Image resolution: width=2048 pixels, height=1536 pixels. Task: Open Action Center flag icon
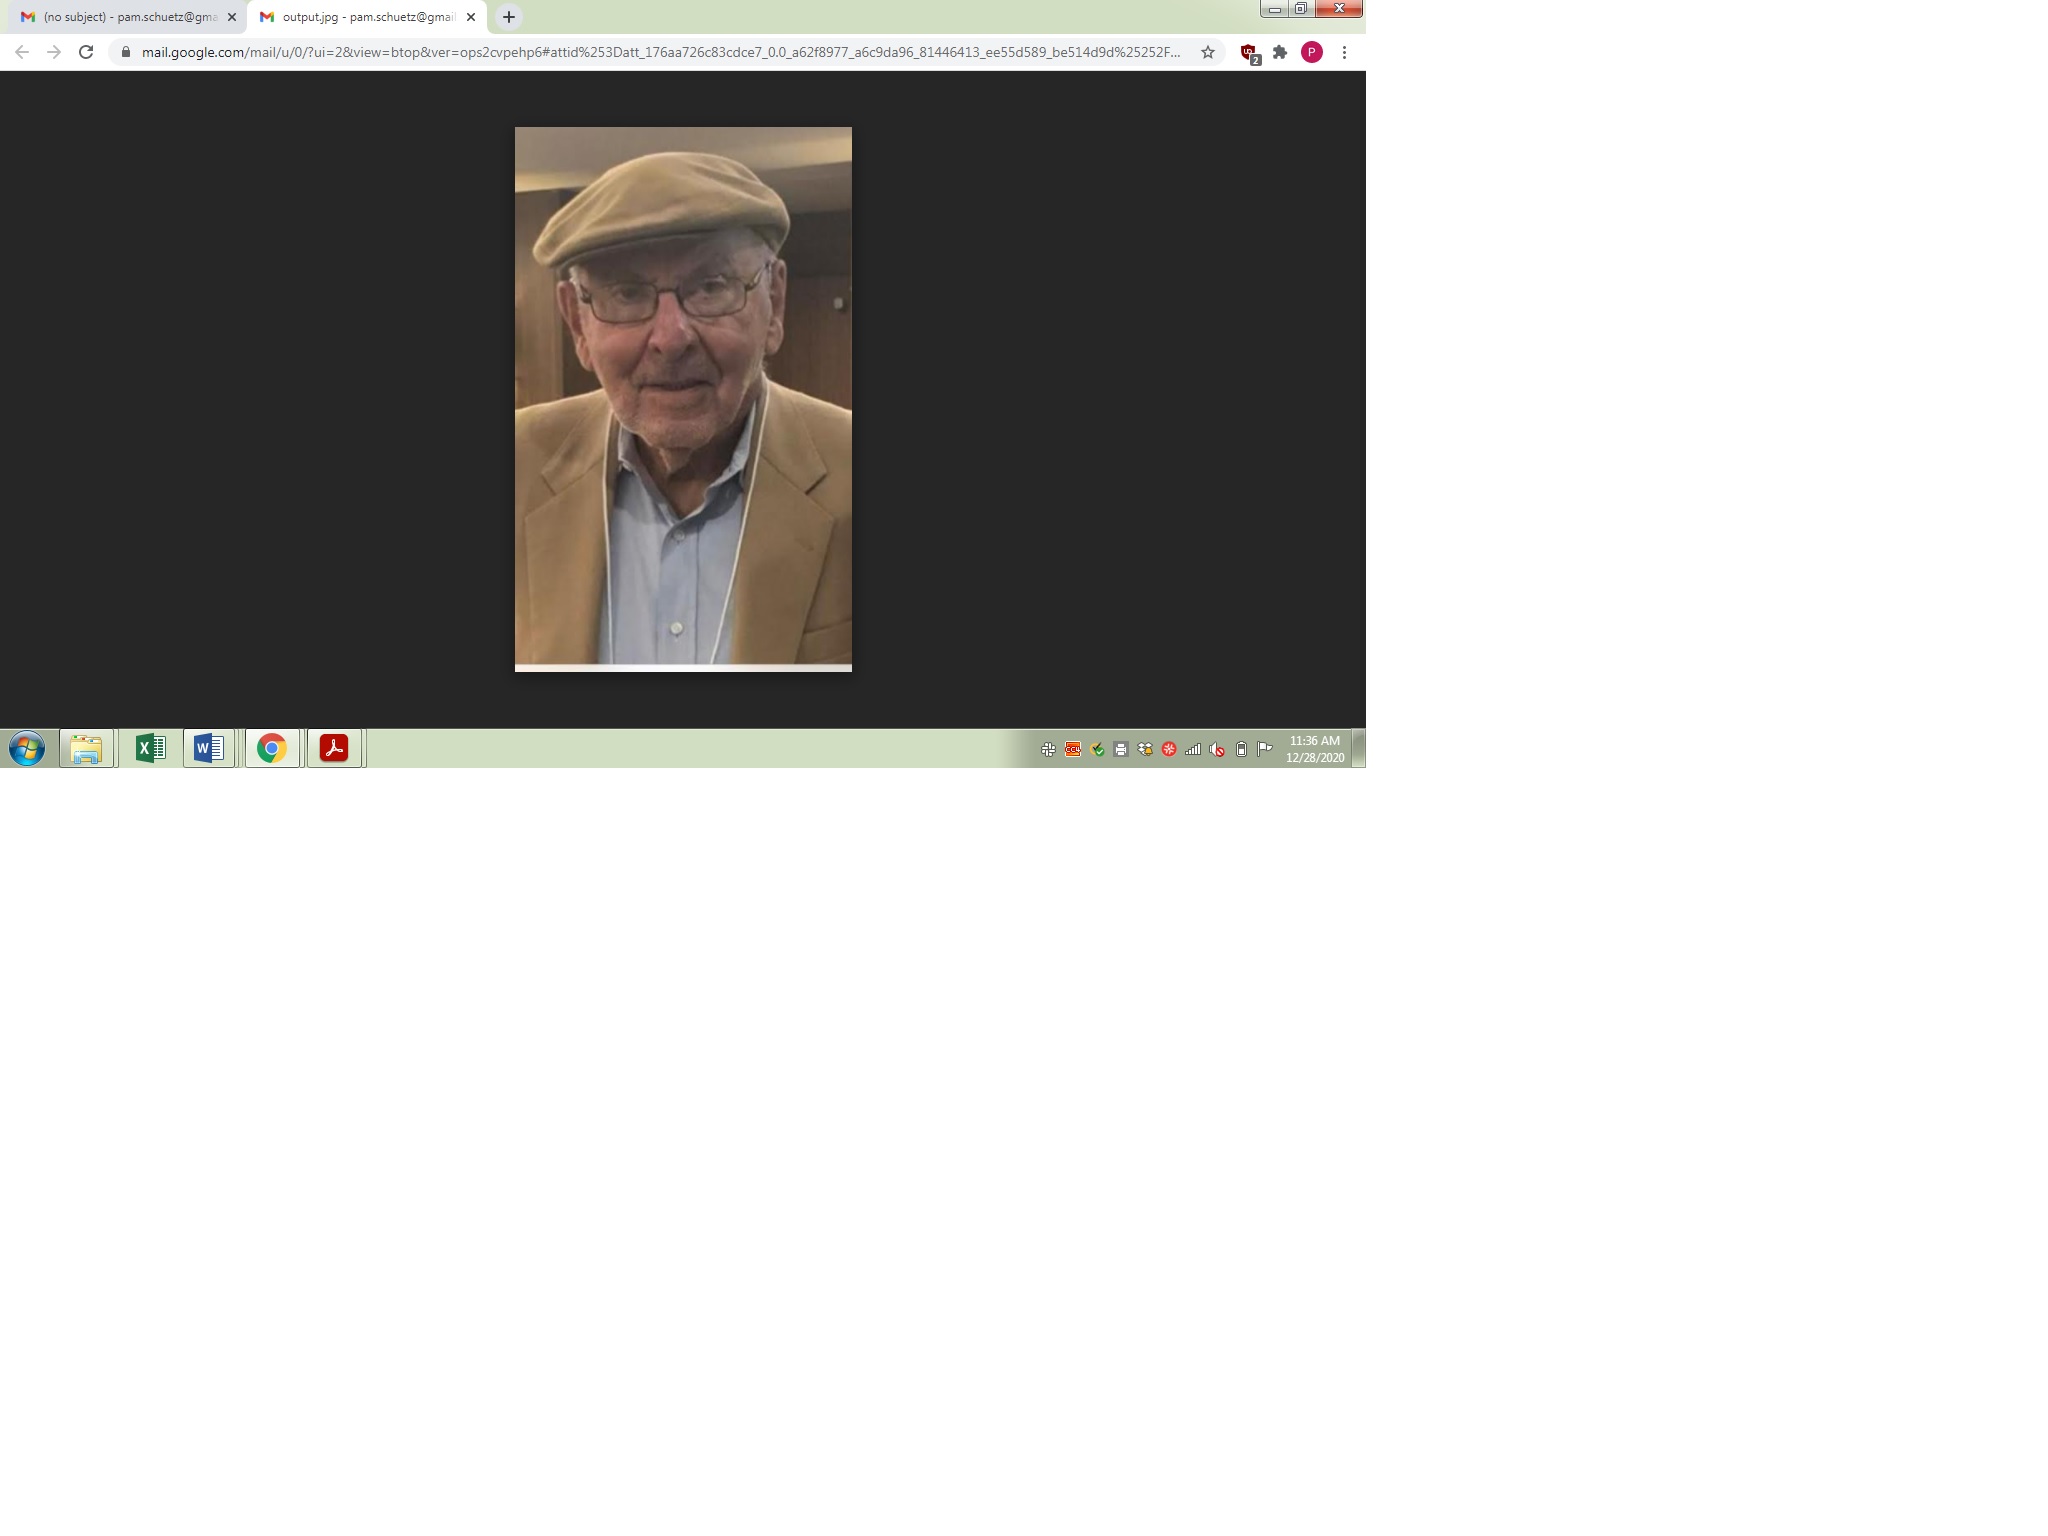coord(1265,749)
